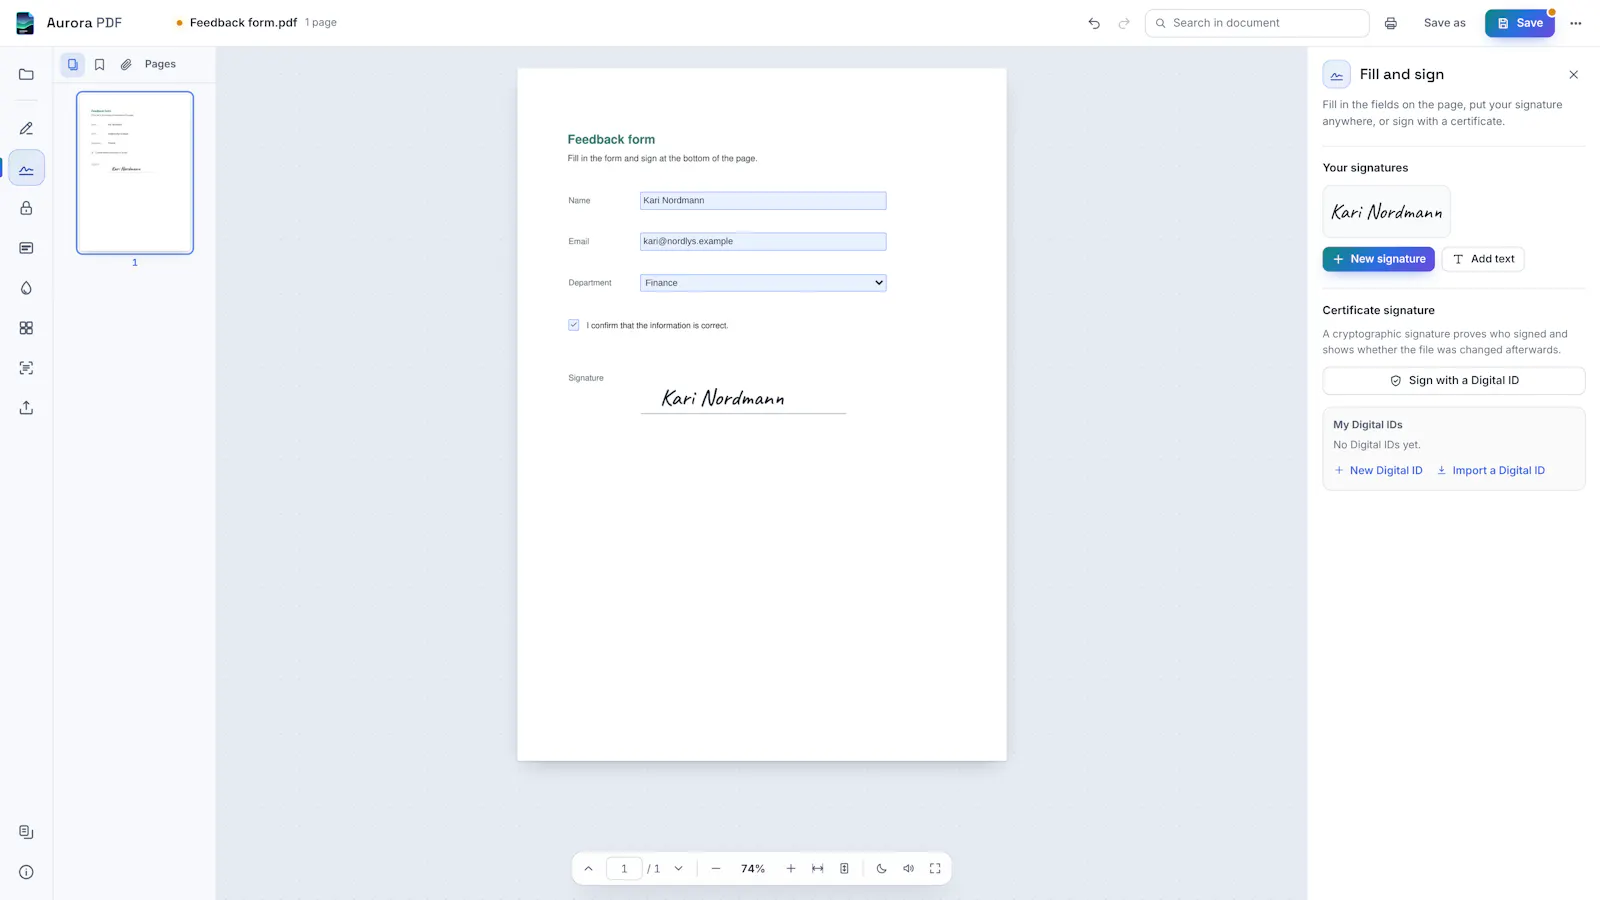Enter fullscreen view
The image size is (1600, 900).
click(935, 869)
